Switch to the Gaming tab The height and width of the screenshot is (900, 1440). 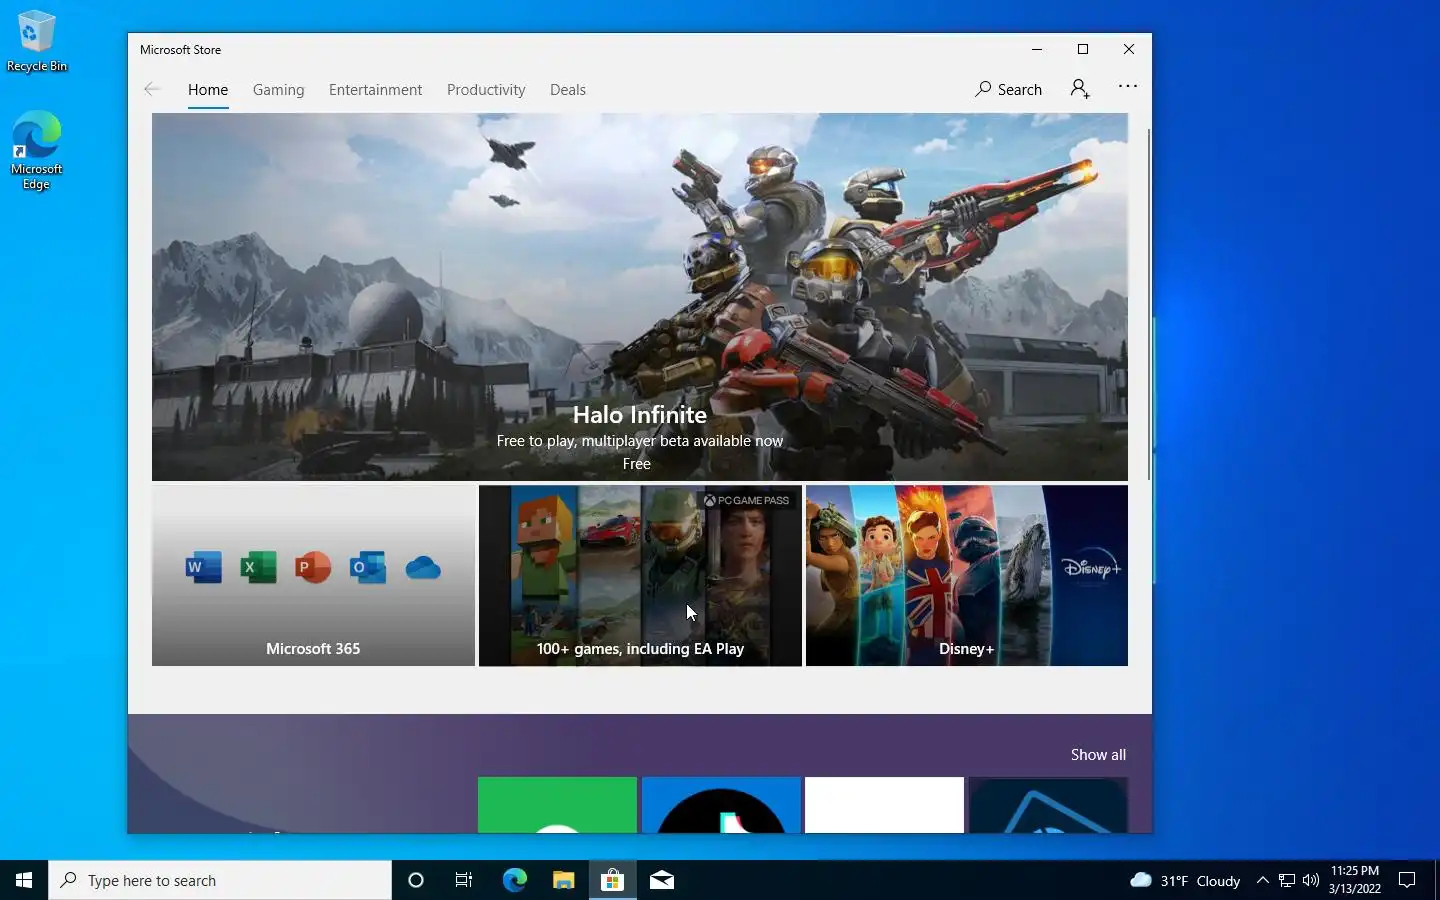[278, 90]
